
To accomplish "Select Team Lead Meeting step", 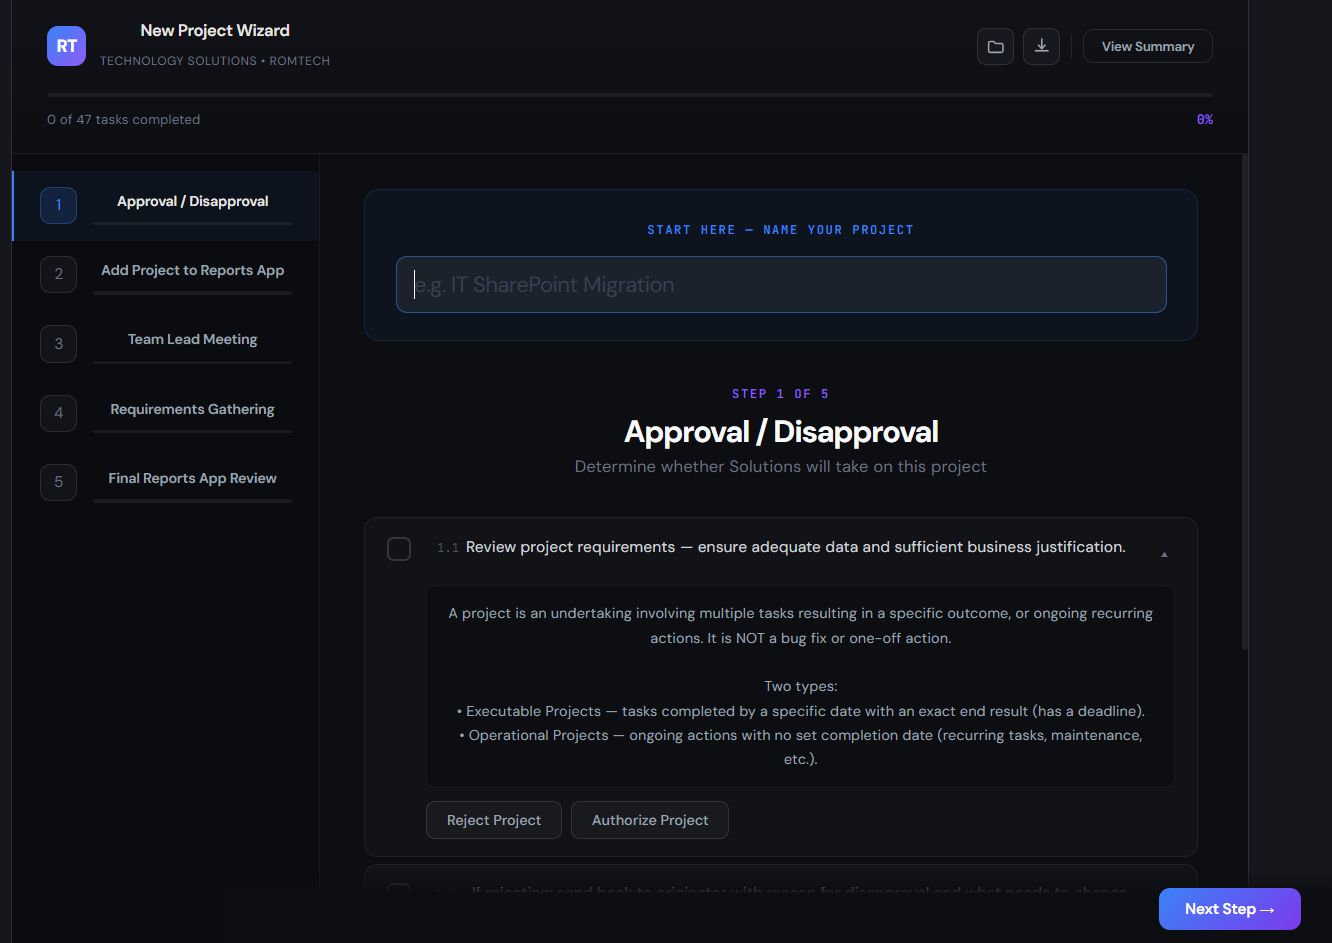I will tap(166, 344).
